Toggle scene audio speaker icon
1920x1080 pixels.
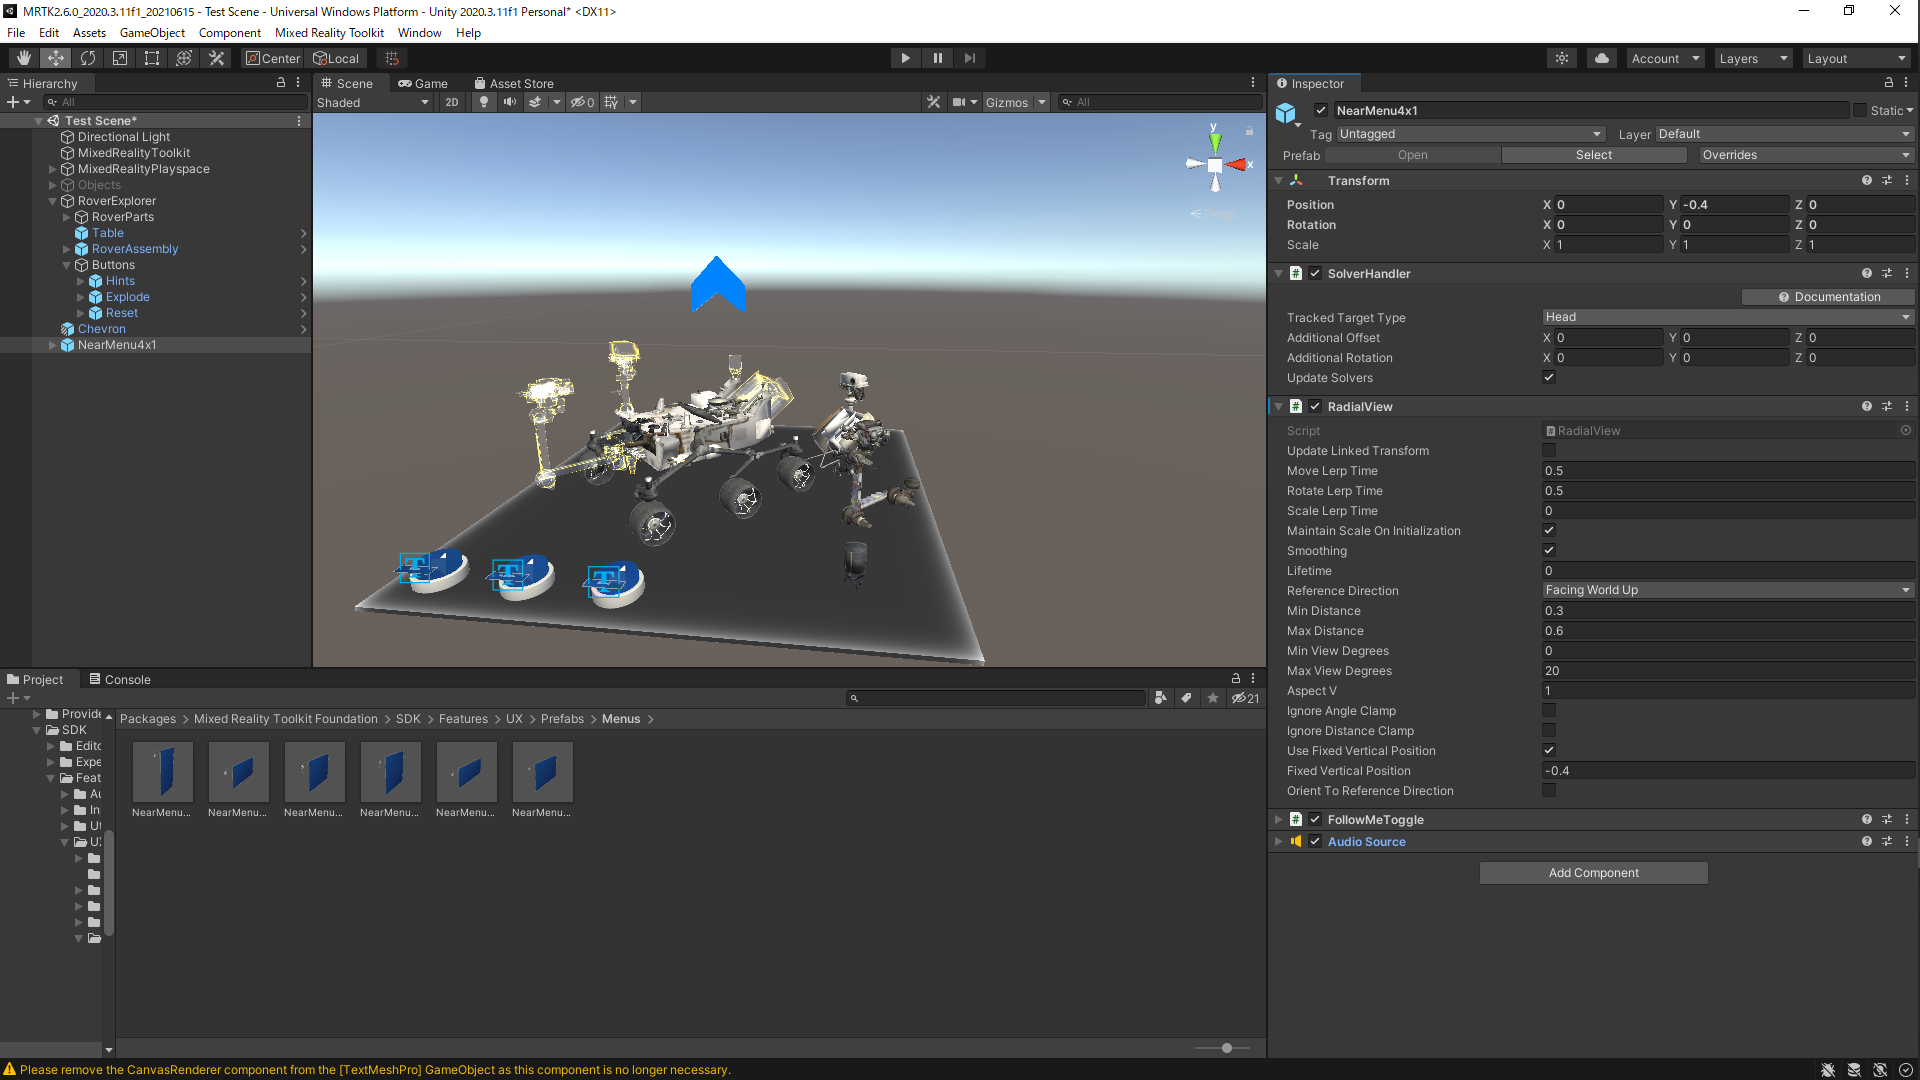click(x=510, y=102)
